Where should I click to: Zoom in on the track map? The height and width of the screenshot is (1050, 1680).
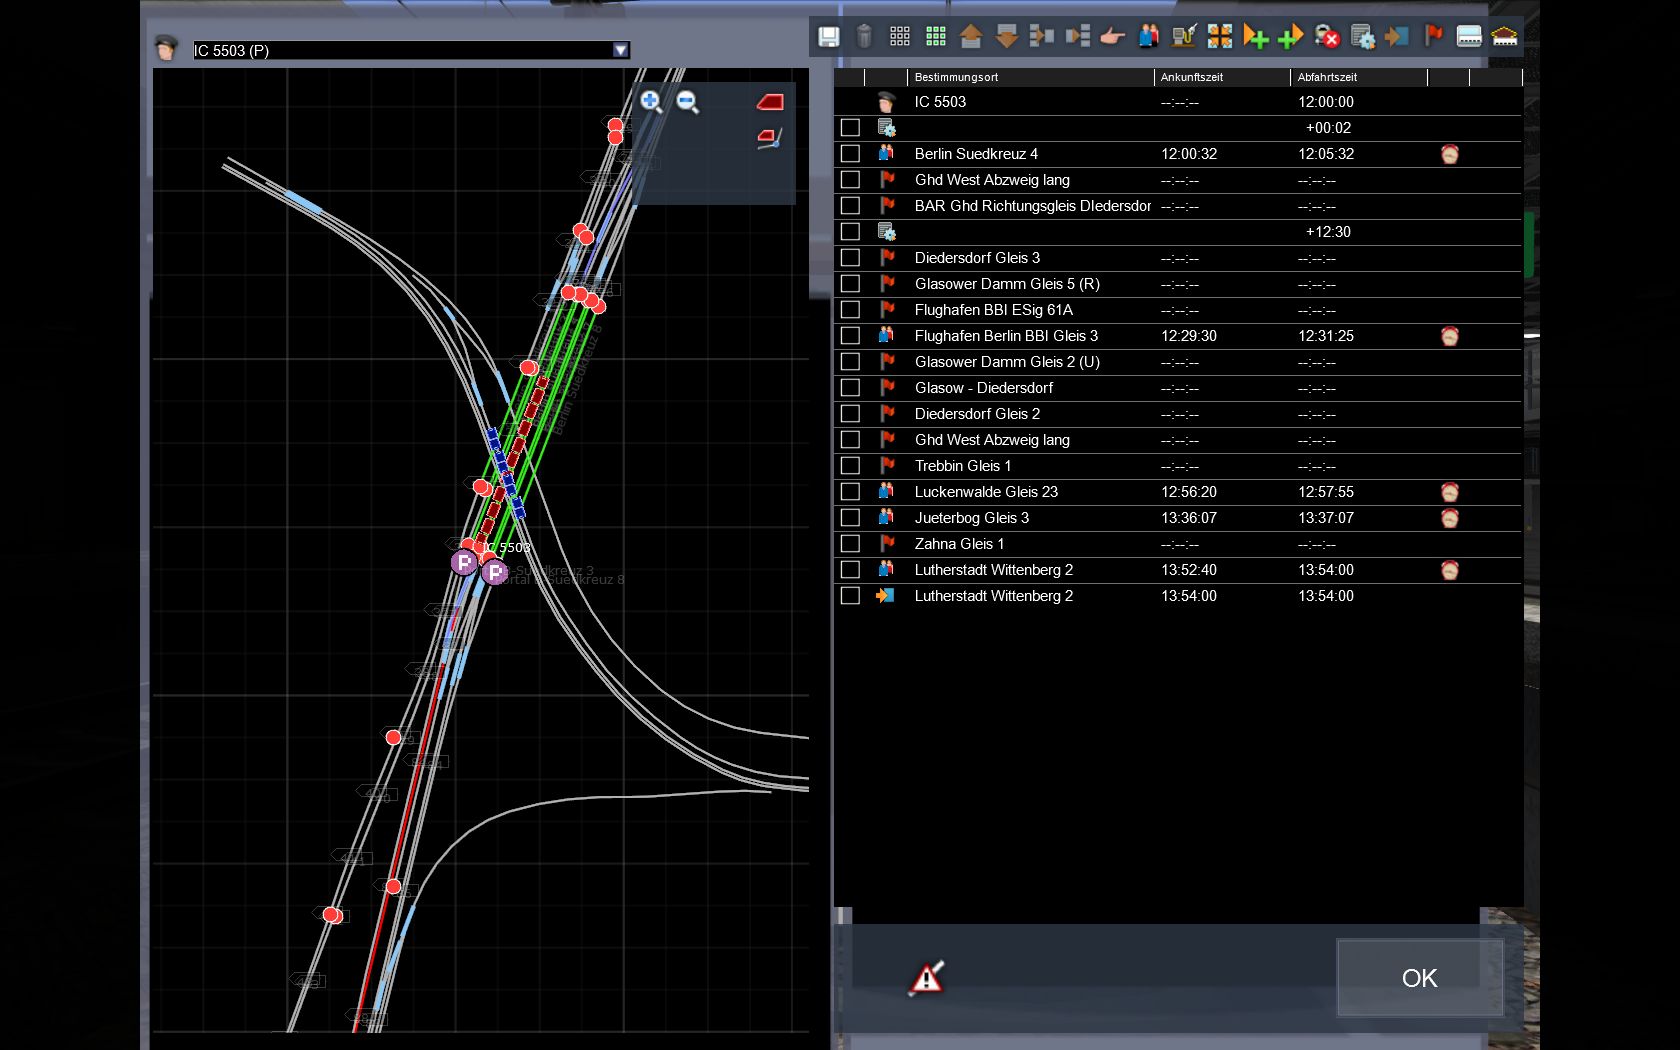click(651, 101)
